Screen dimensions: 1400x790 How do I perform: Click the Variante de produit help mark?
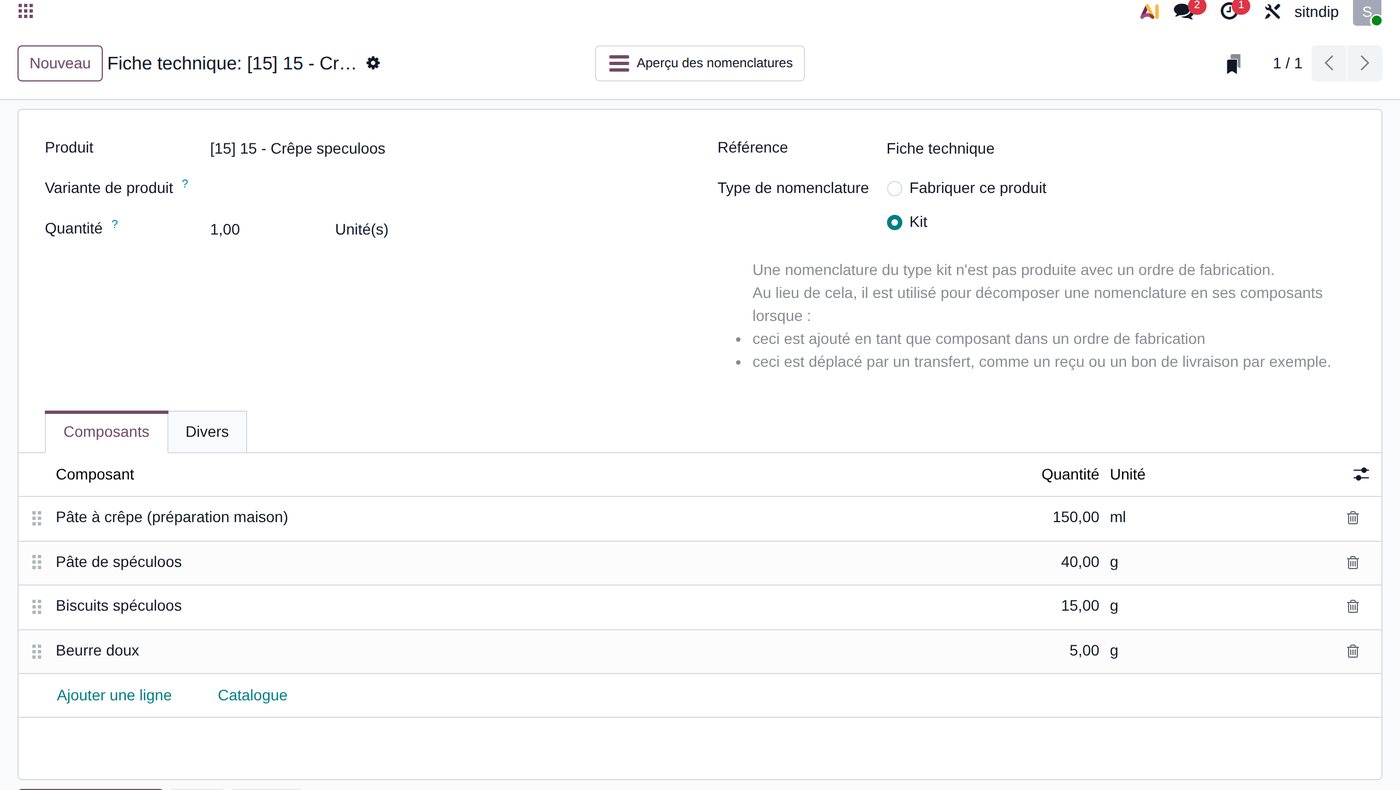(x=185, y=184)
